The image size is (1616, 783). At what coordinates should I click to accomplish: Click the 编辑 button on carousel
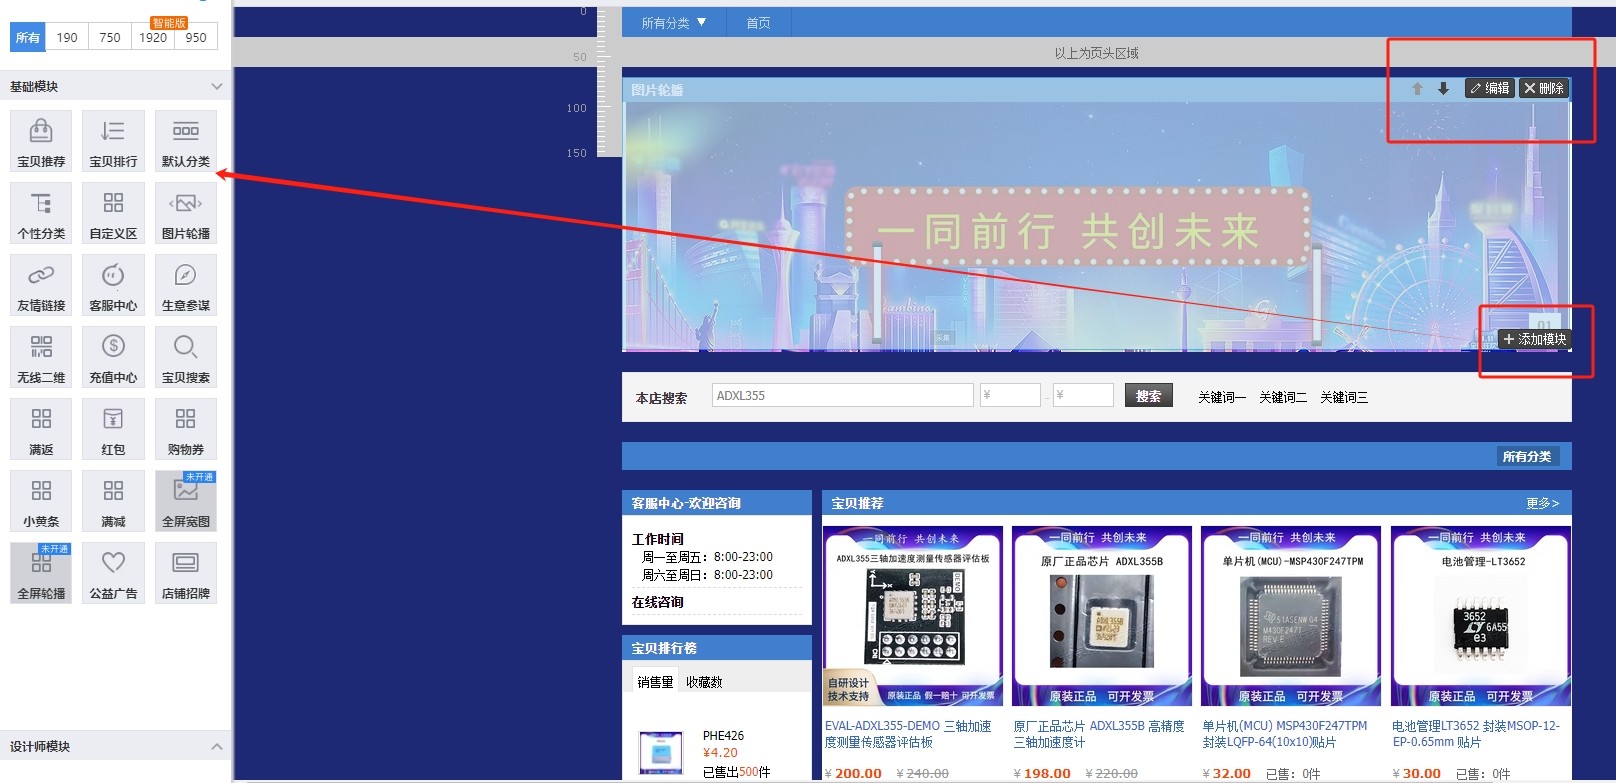pos(1489,89)
